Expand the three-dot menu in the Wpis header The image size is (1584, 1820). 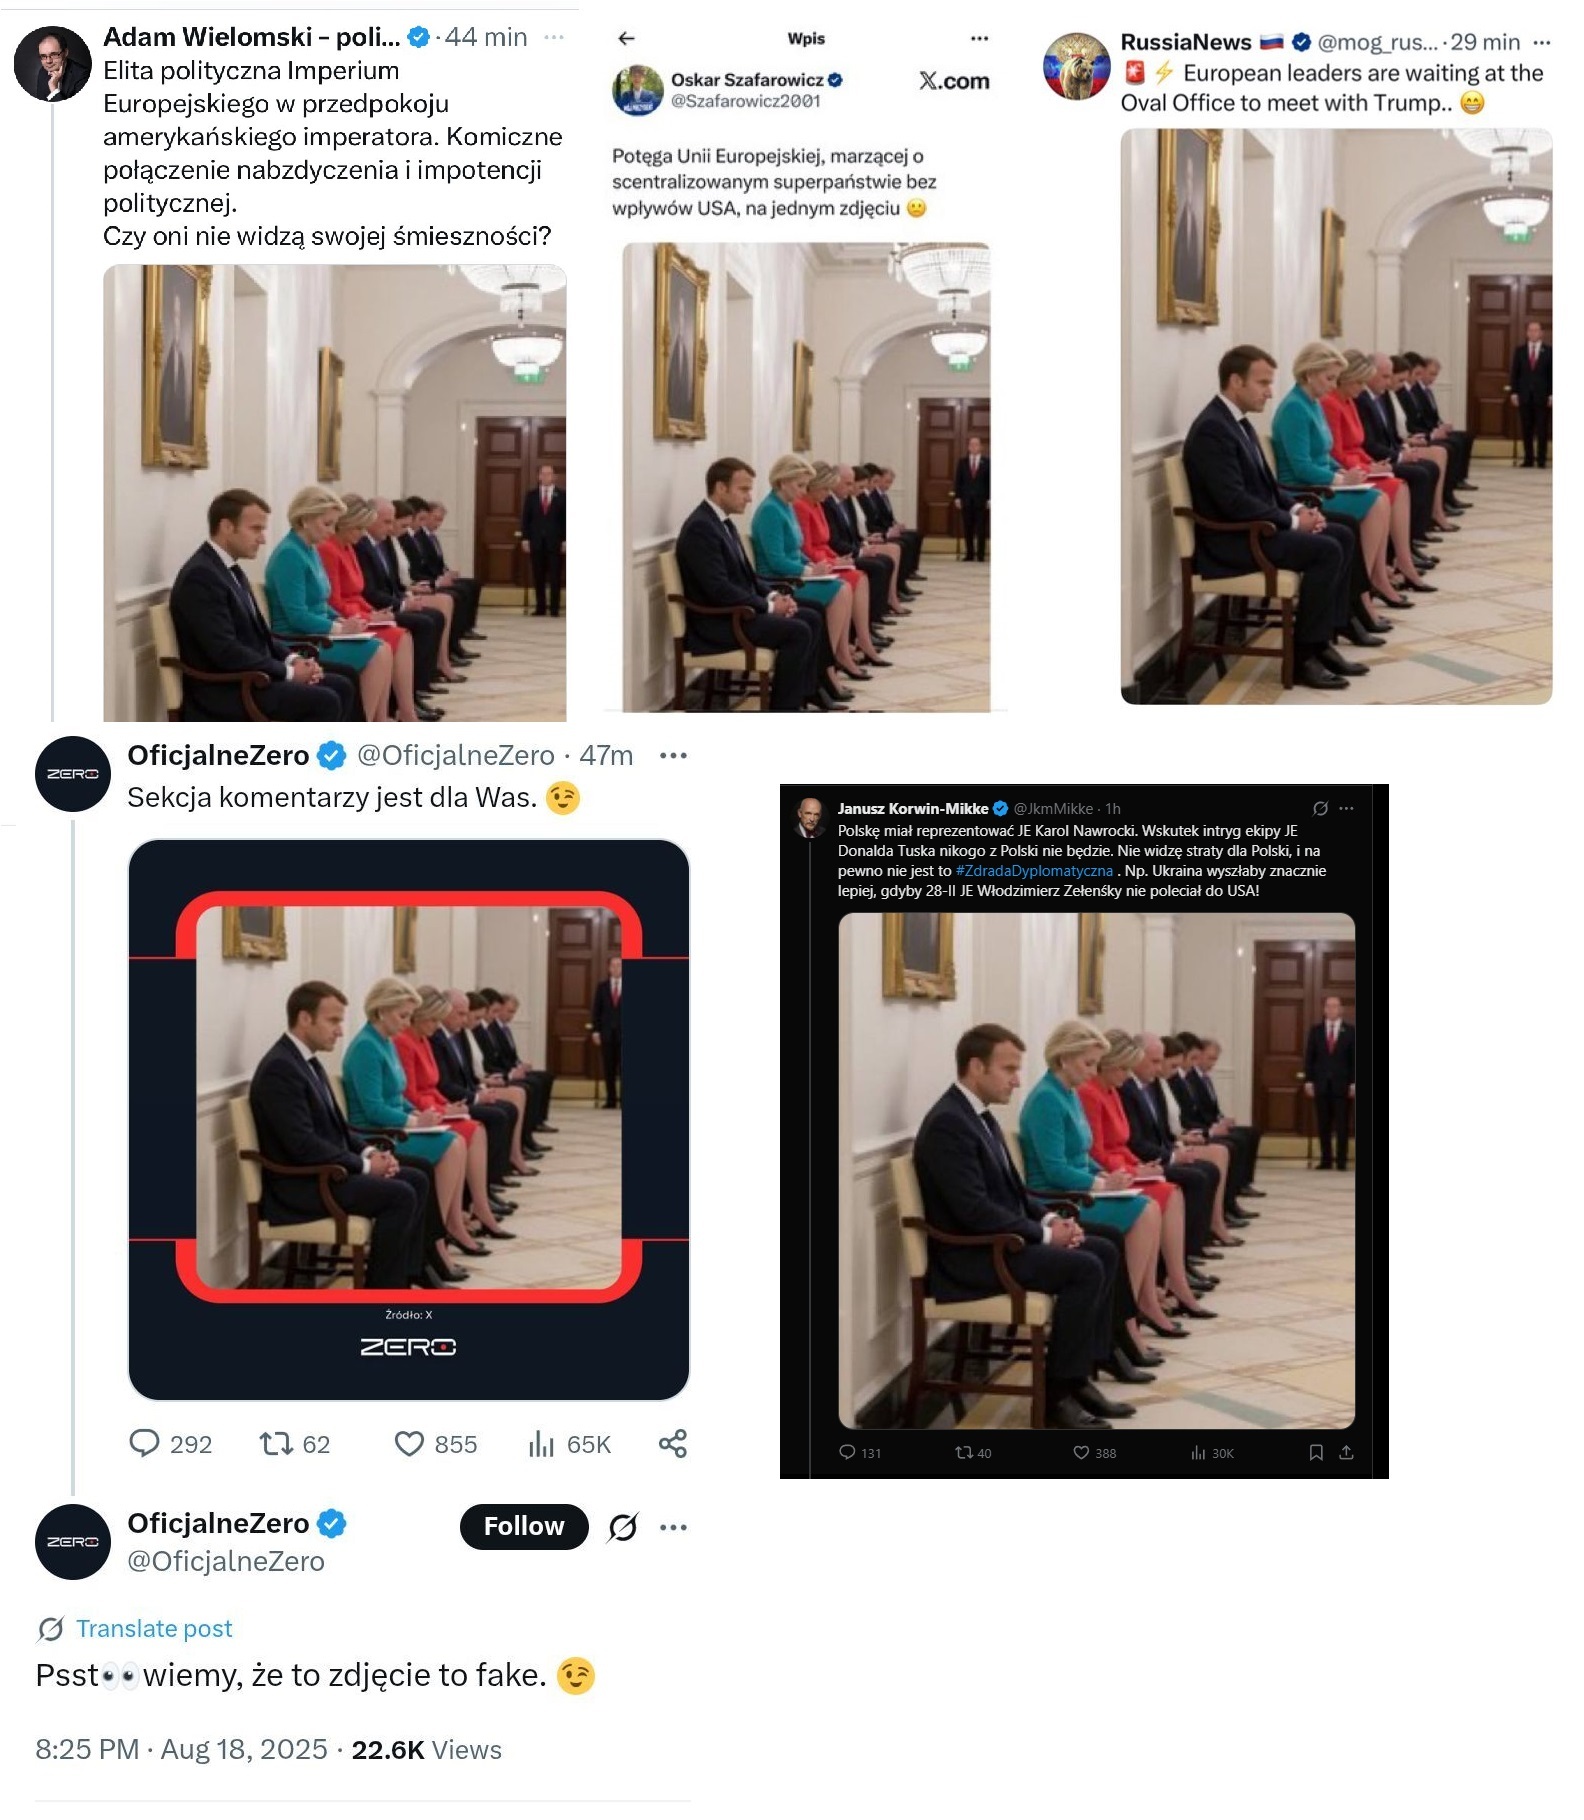[979, 39]
